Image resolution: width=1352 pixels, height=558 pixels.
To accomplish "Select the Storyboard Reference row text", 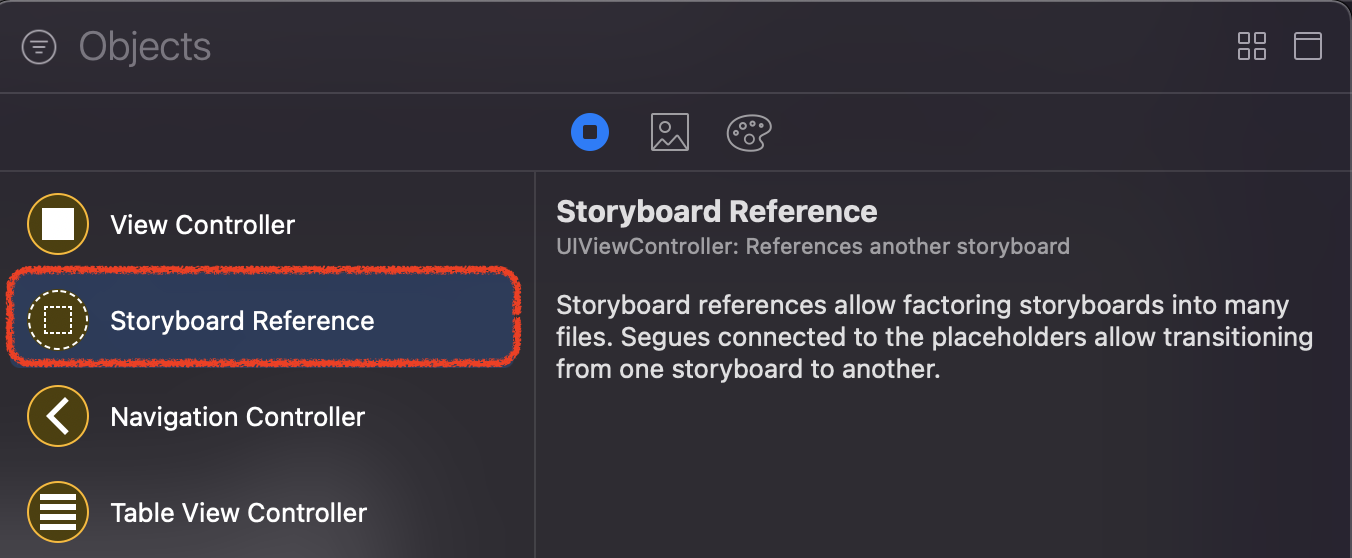I will [242, 321].
